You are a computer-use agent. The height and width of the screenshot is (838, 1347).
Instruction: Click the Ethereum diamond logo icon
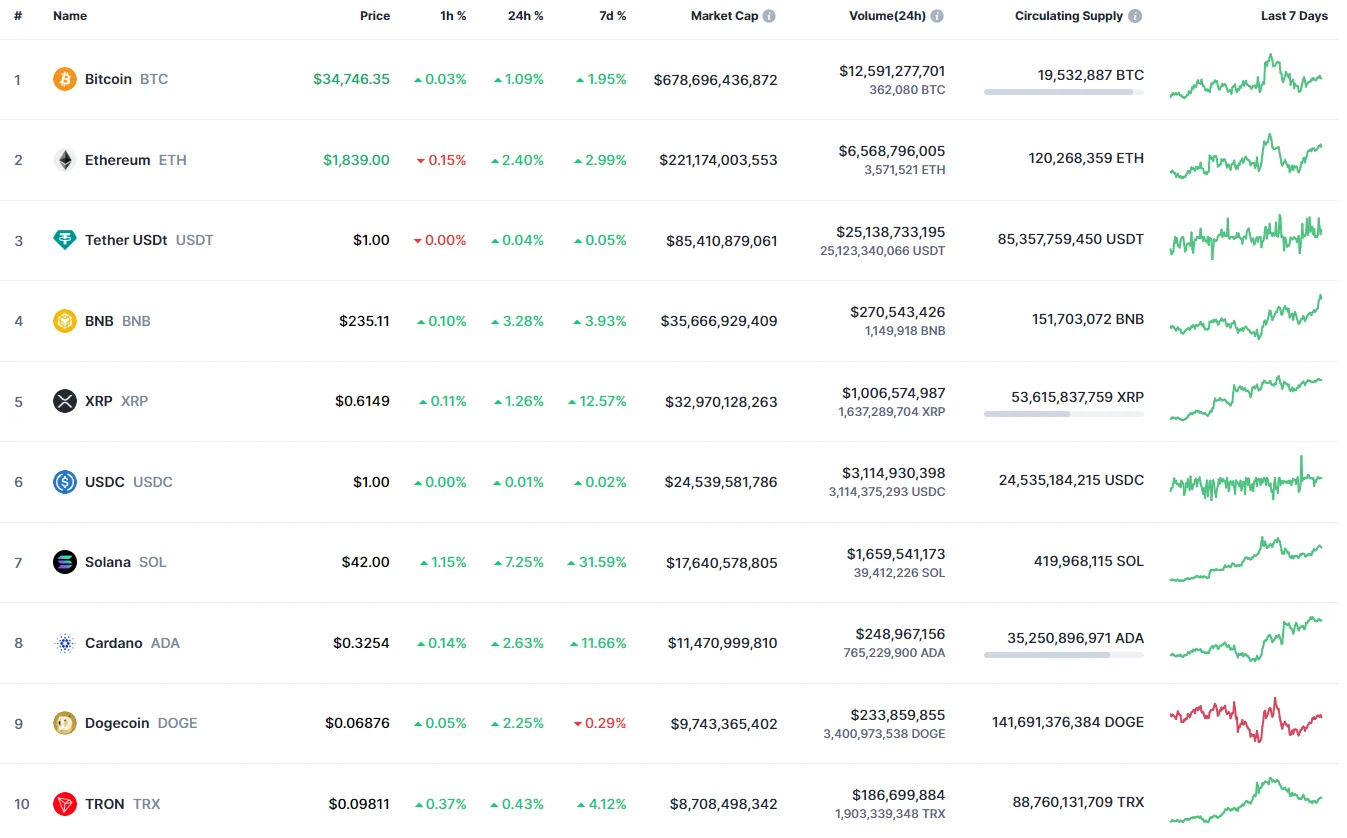[65, 160]
